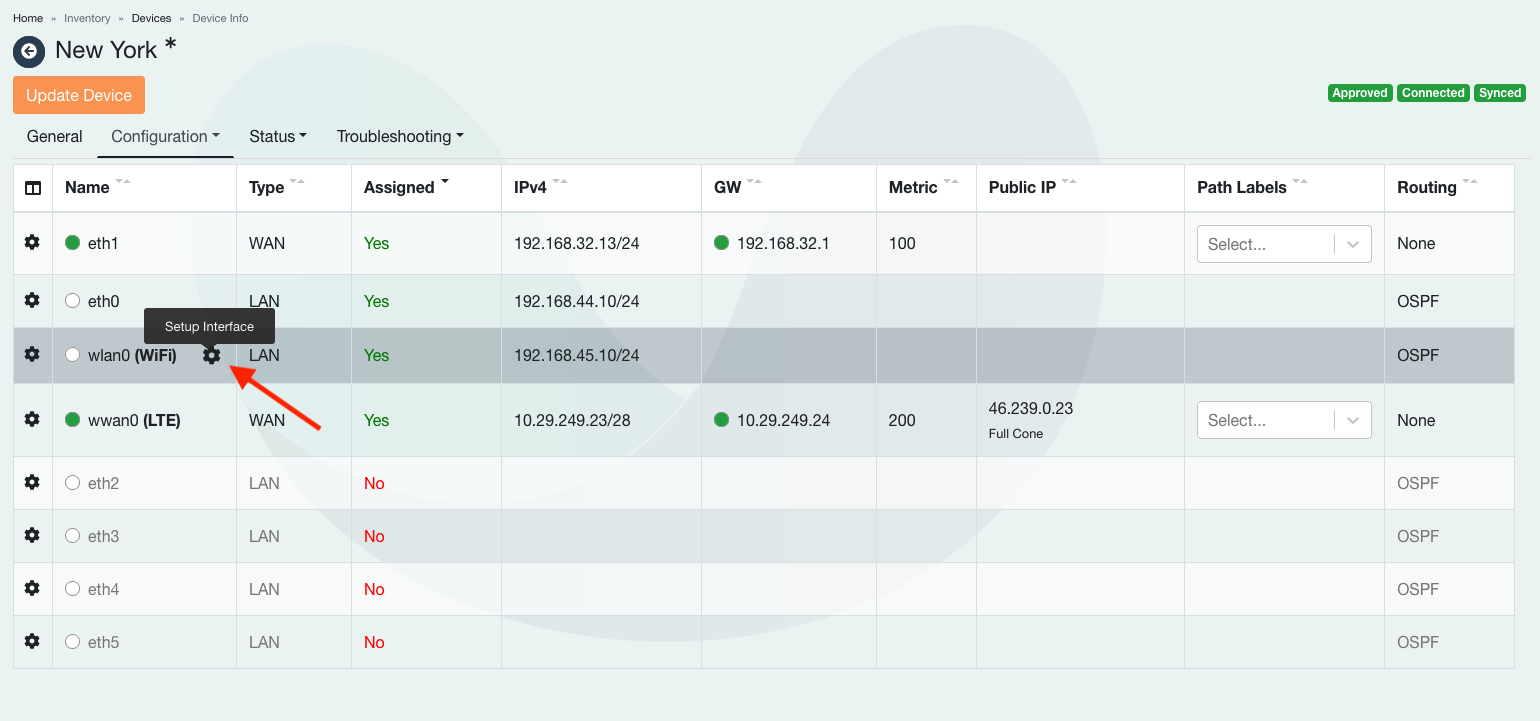The height and width of the screenshot is (721, 1540).
Task: Select the eth3 radio circle
Action: [72, 536]
